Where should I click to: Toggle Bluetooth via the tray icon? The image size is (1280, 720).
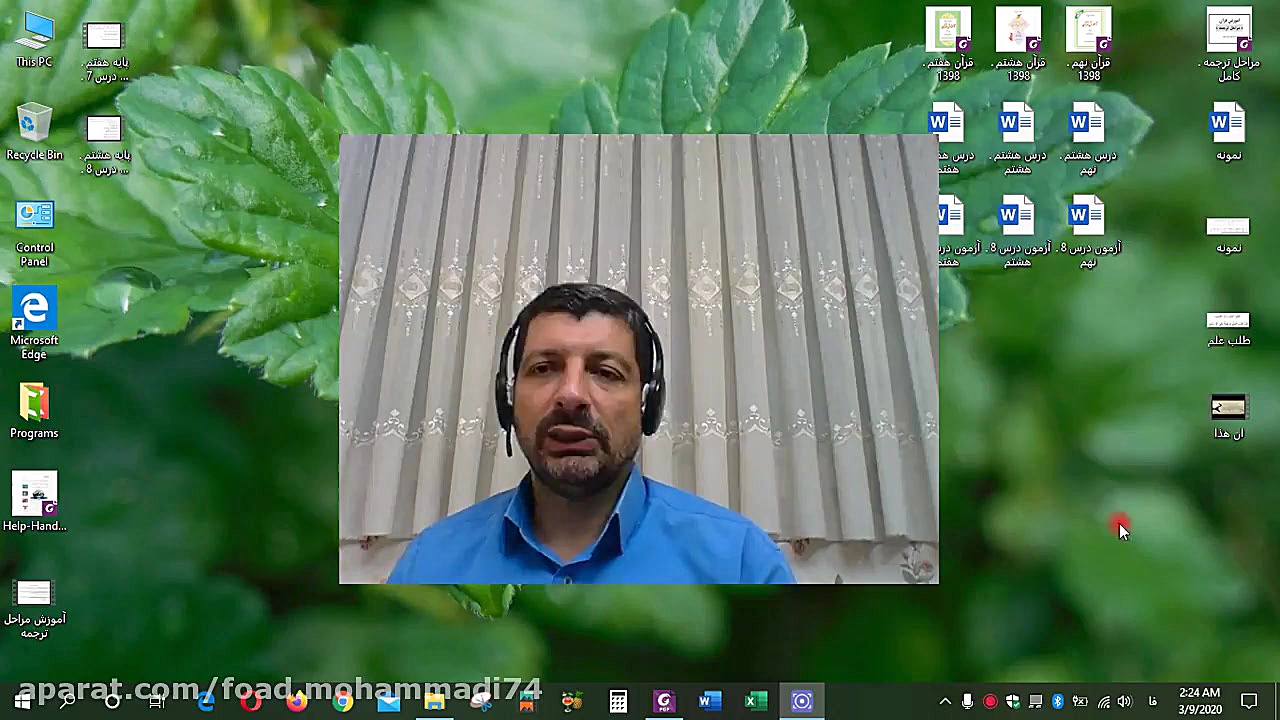tap(1058, 701)
